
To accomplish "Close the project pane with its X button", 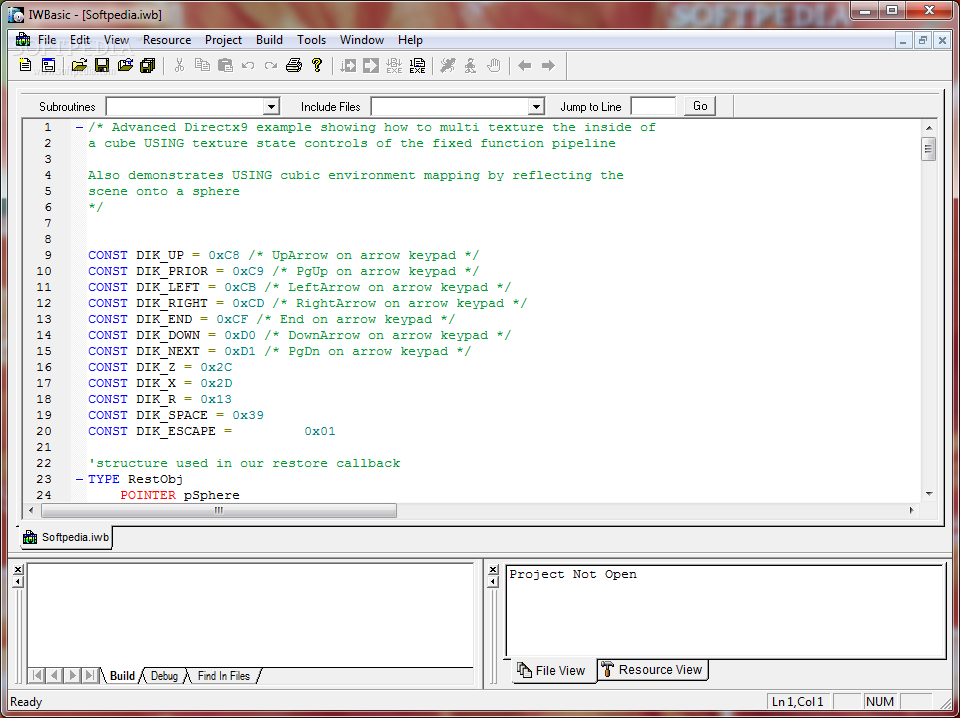I will click(493, 569).
